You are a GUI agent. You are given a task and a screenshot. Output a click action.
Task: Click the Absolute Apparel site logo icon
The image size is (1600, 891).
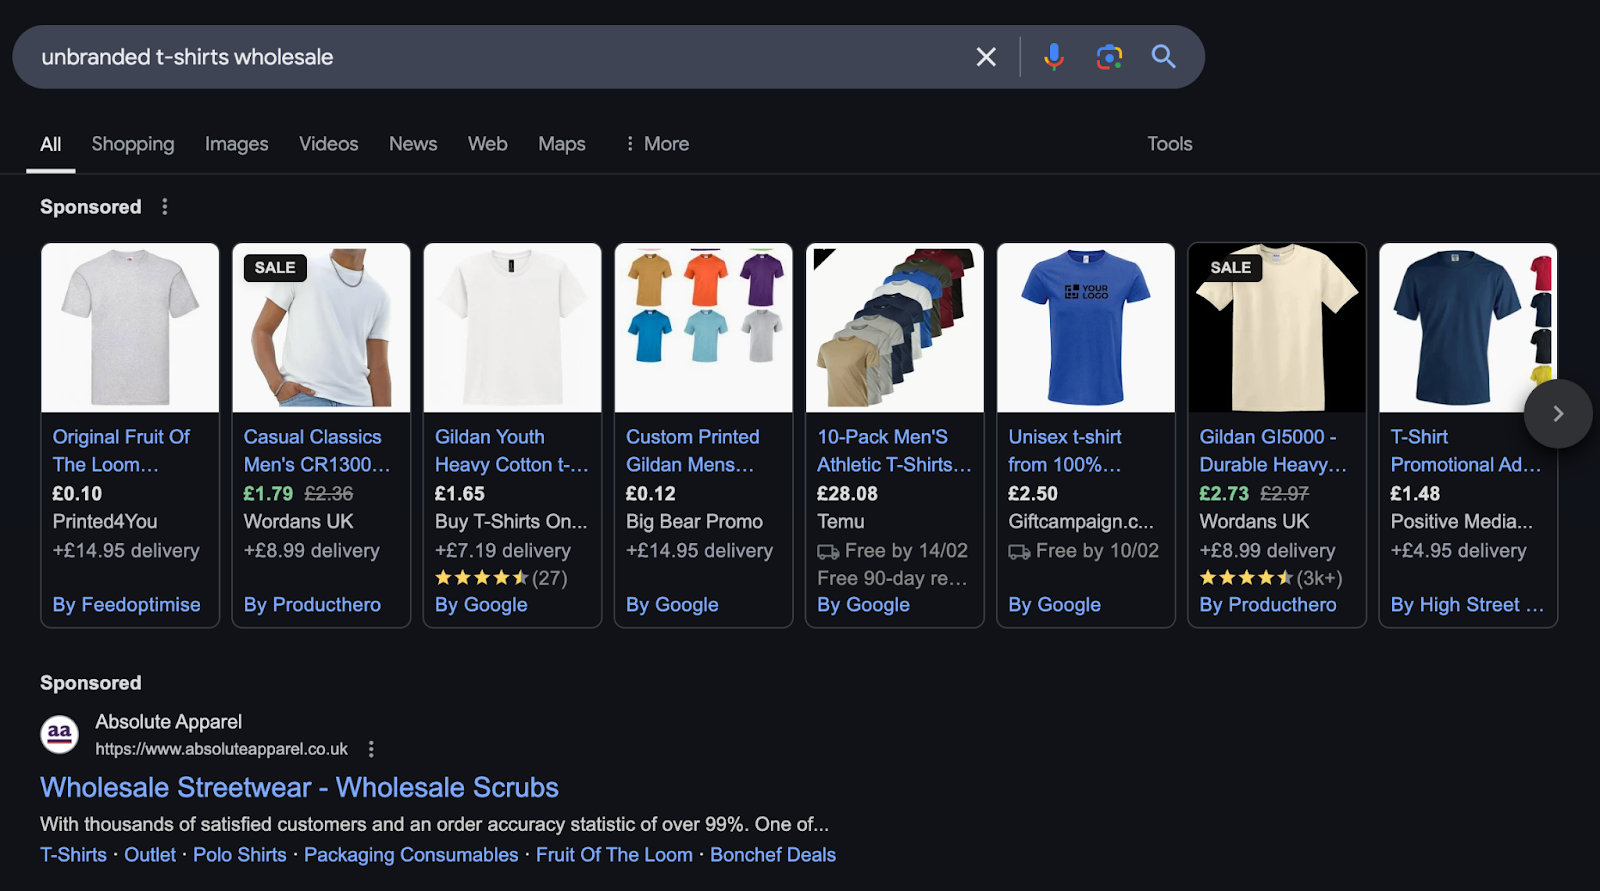click(x=60, y=734)
